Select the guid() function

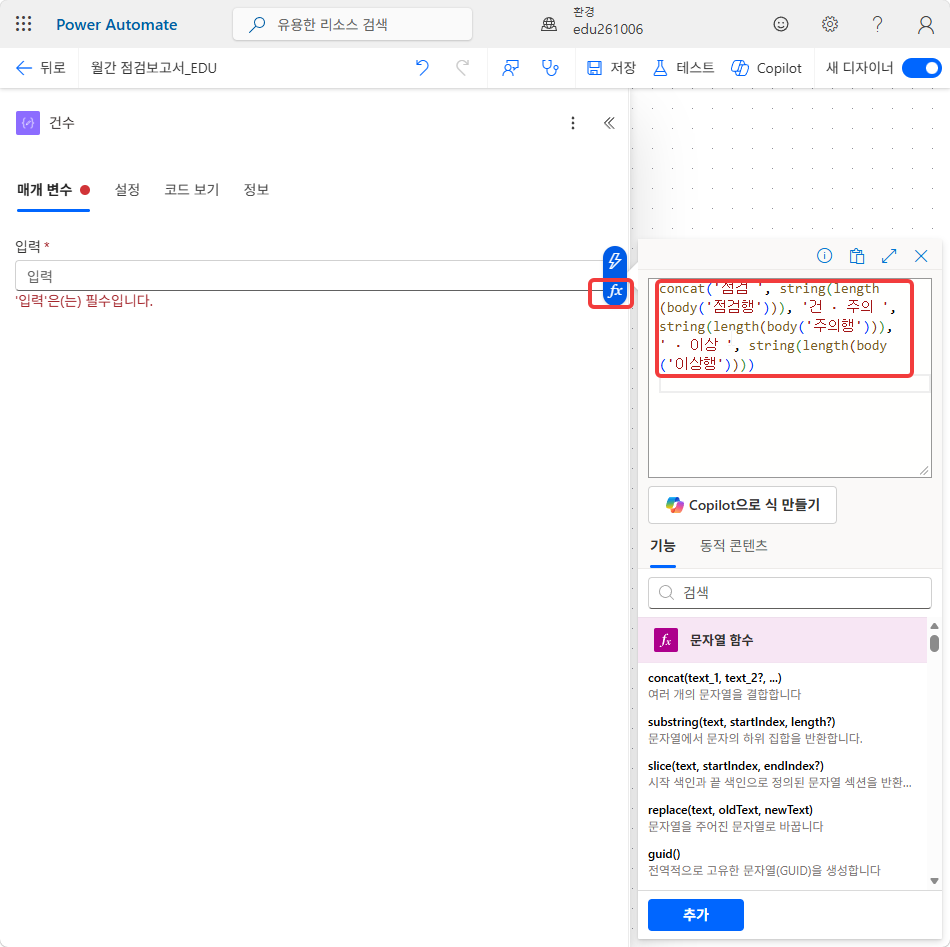(782, 862)
